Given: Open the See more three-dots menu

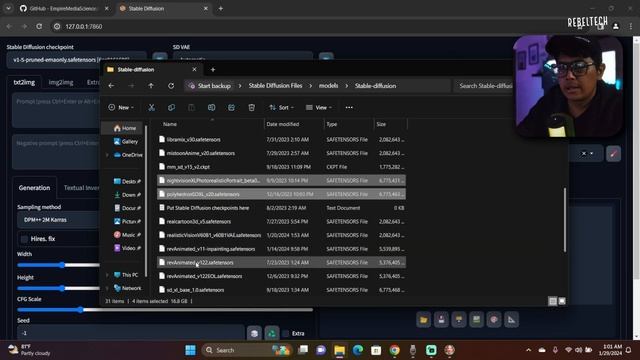Looking at the screenshot, I should [349, 107].
